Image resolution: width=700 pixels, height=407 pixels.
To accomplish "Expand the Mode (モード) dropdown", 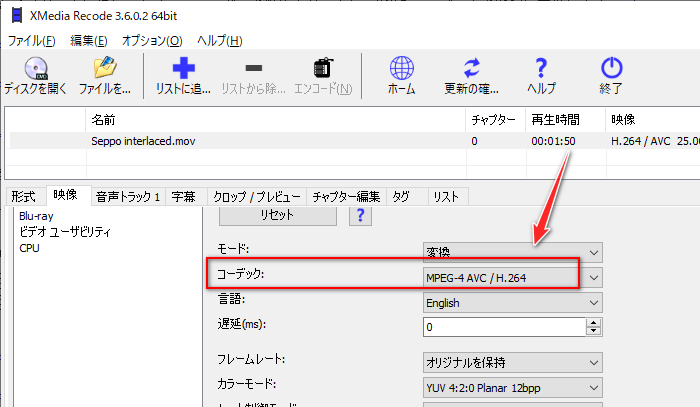I will click(512, 253).
